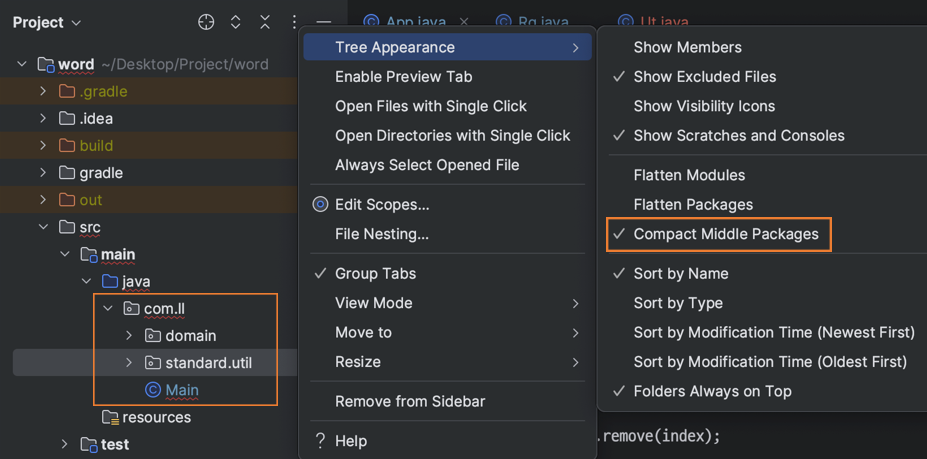Click the Collapse All icon in Project toolbar
The width and height of the screenshot is (927, 459).
[x=265, y=22]
